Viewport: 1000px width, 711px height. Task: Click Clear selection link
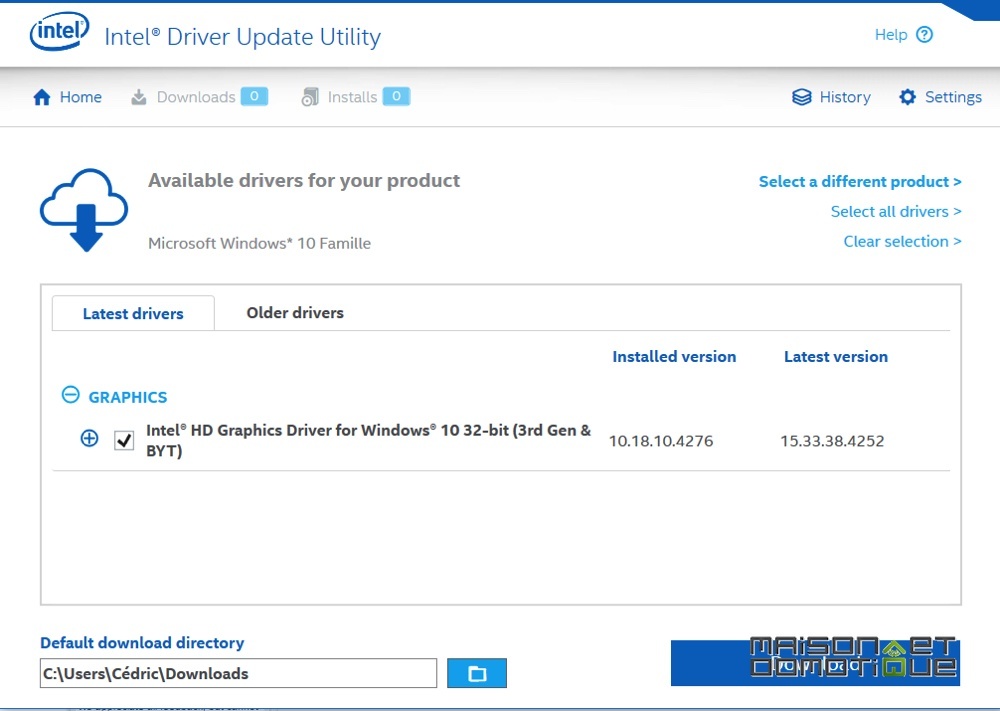tap(902, 242)
